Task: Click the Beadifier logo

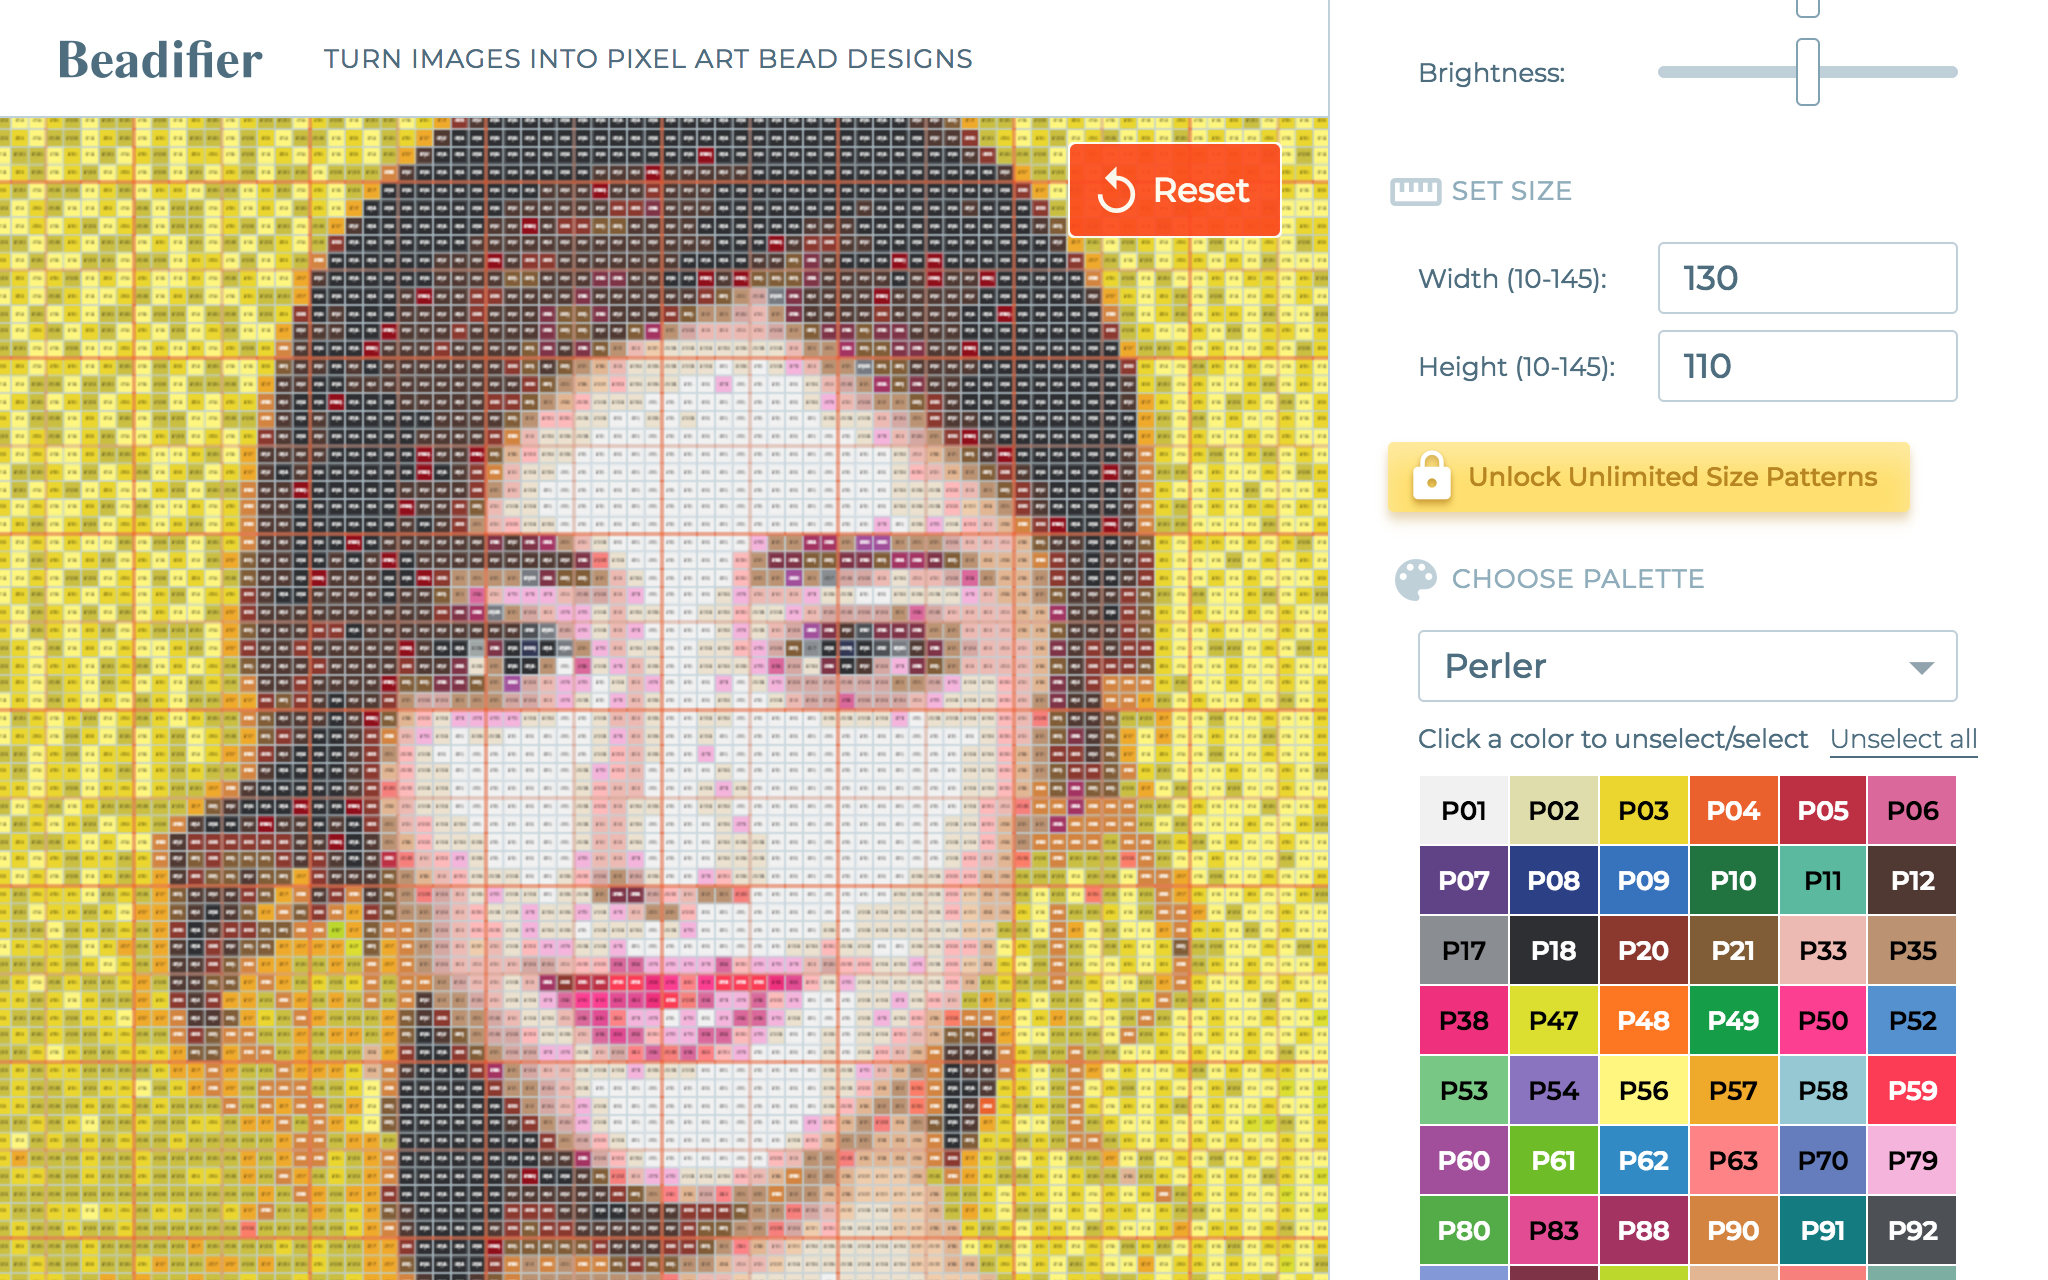Action: pyautogui.click(x=160, y=60)
